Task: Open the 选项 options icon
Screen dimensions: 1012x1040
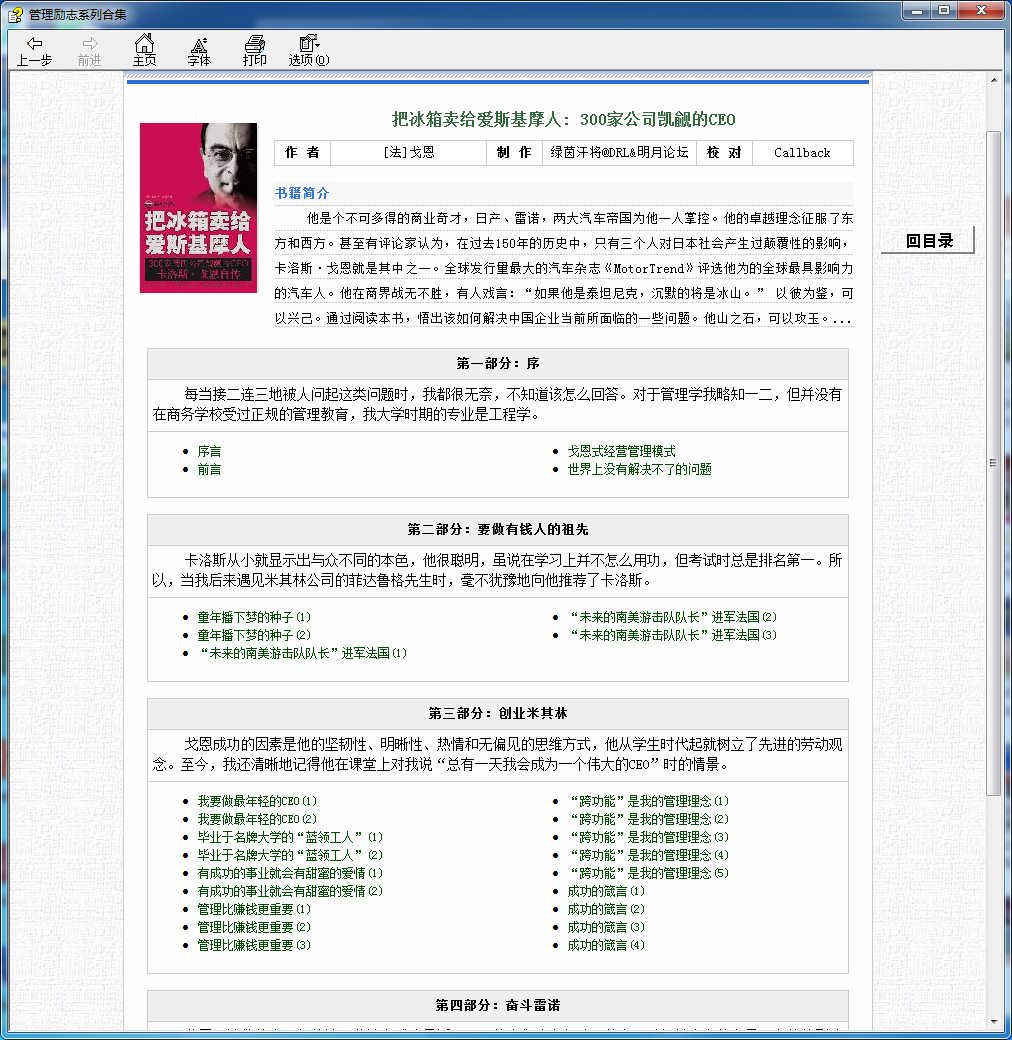Action: tap(309, 50)
